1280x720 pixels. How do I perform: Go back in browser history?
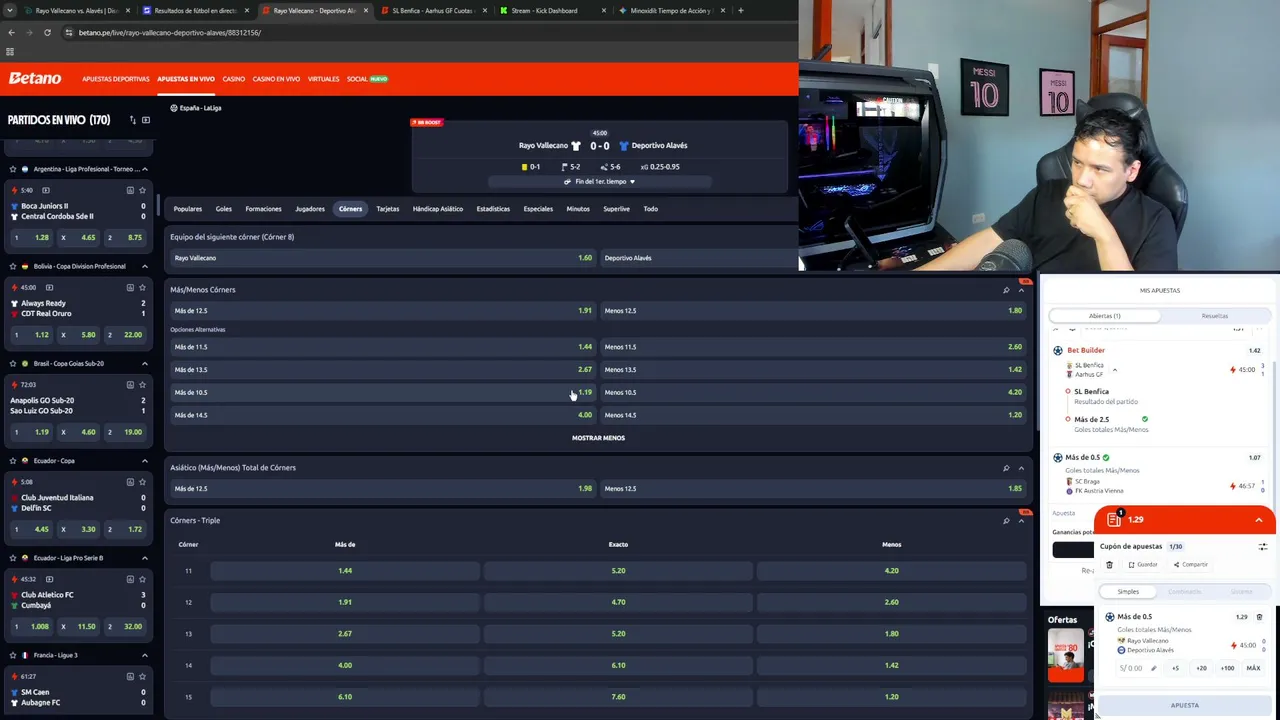(11, 32)
